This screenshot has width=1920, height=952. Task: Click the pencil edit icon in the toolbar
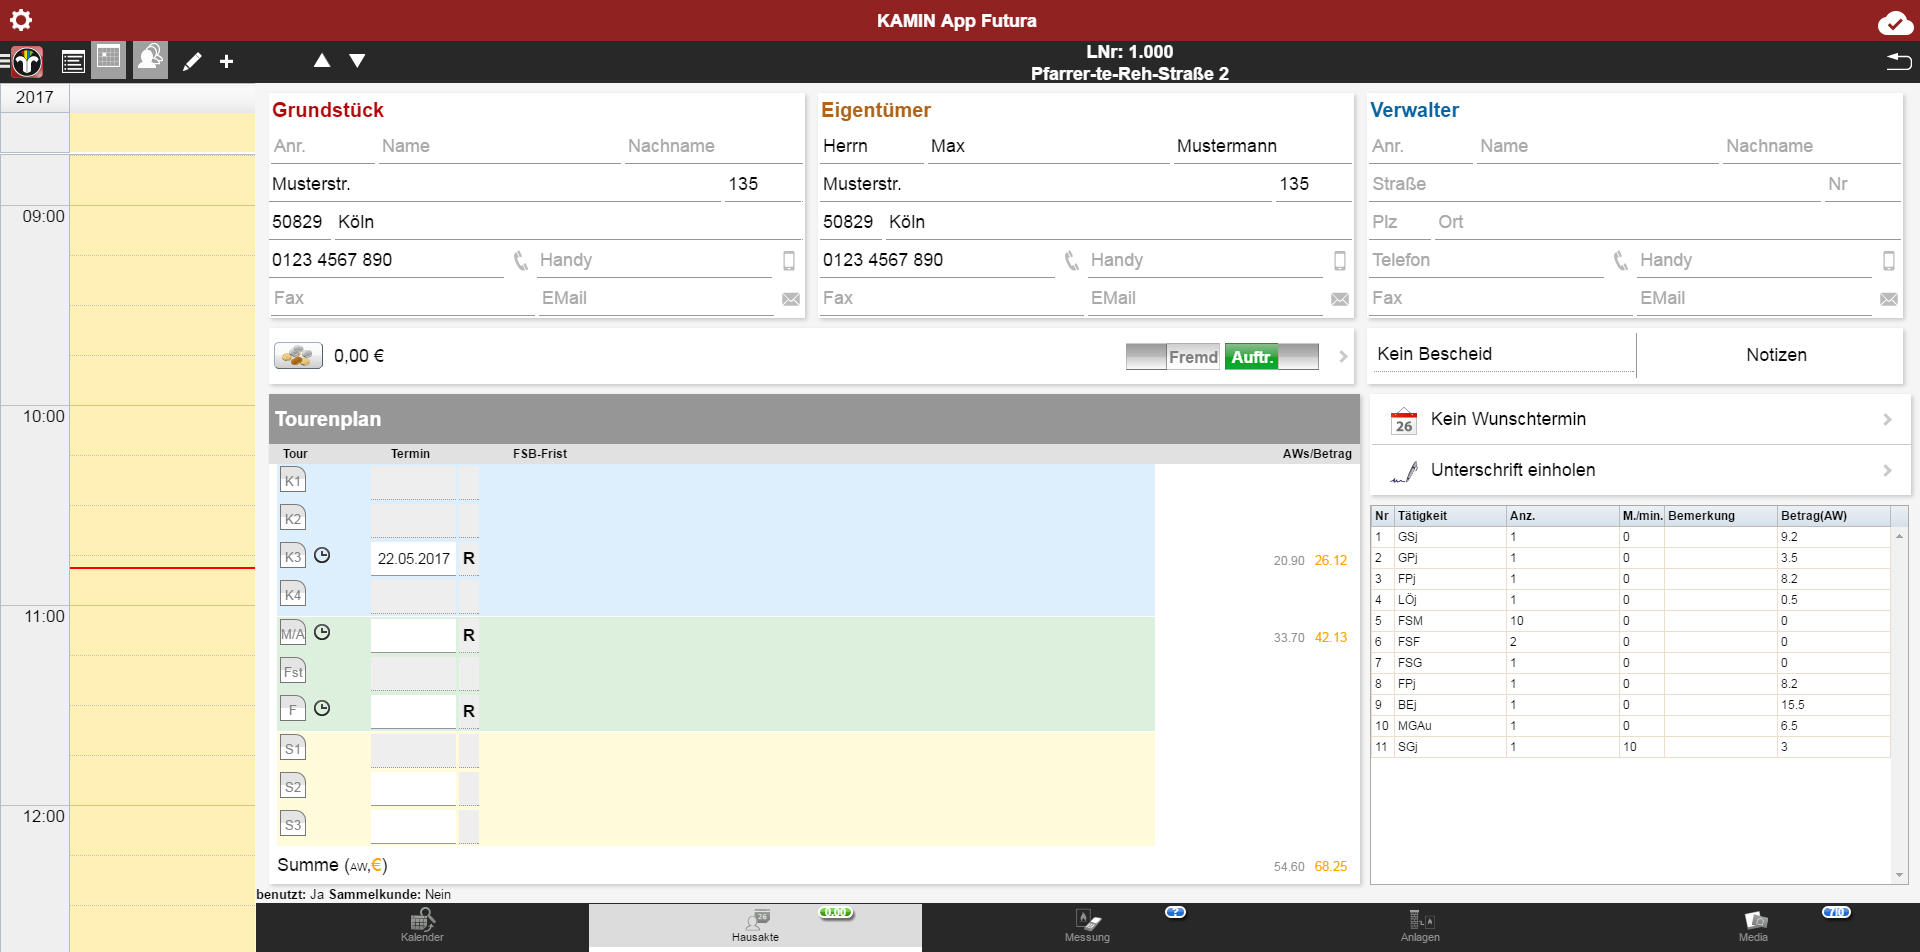[192, 62]
